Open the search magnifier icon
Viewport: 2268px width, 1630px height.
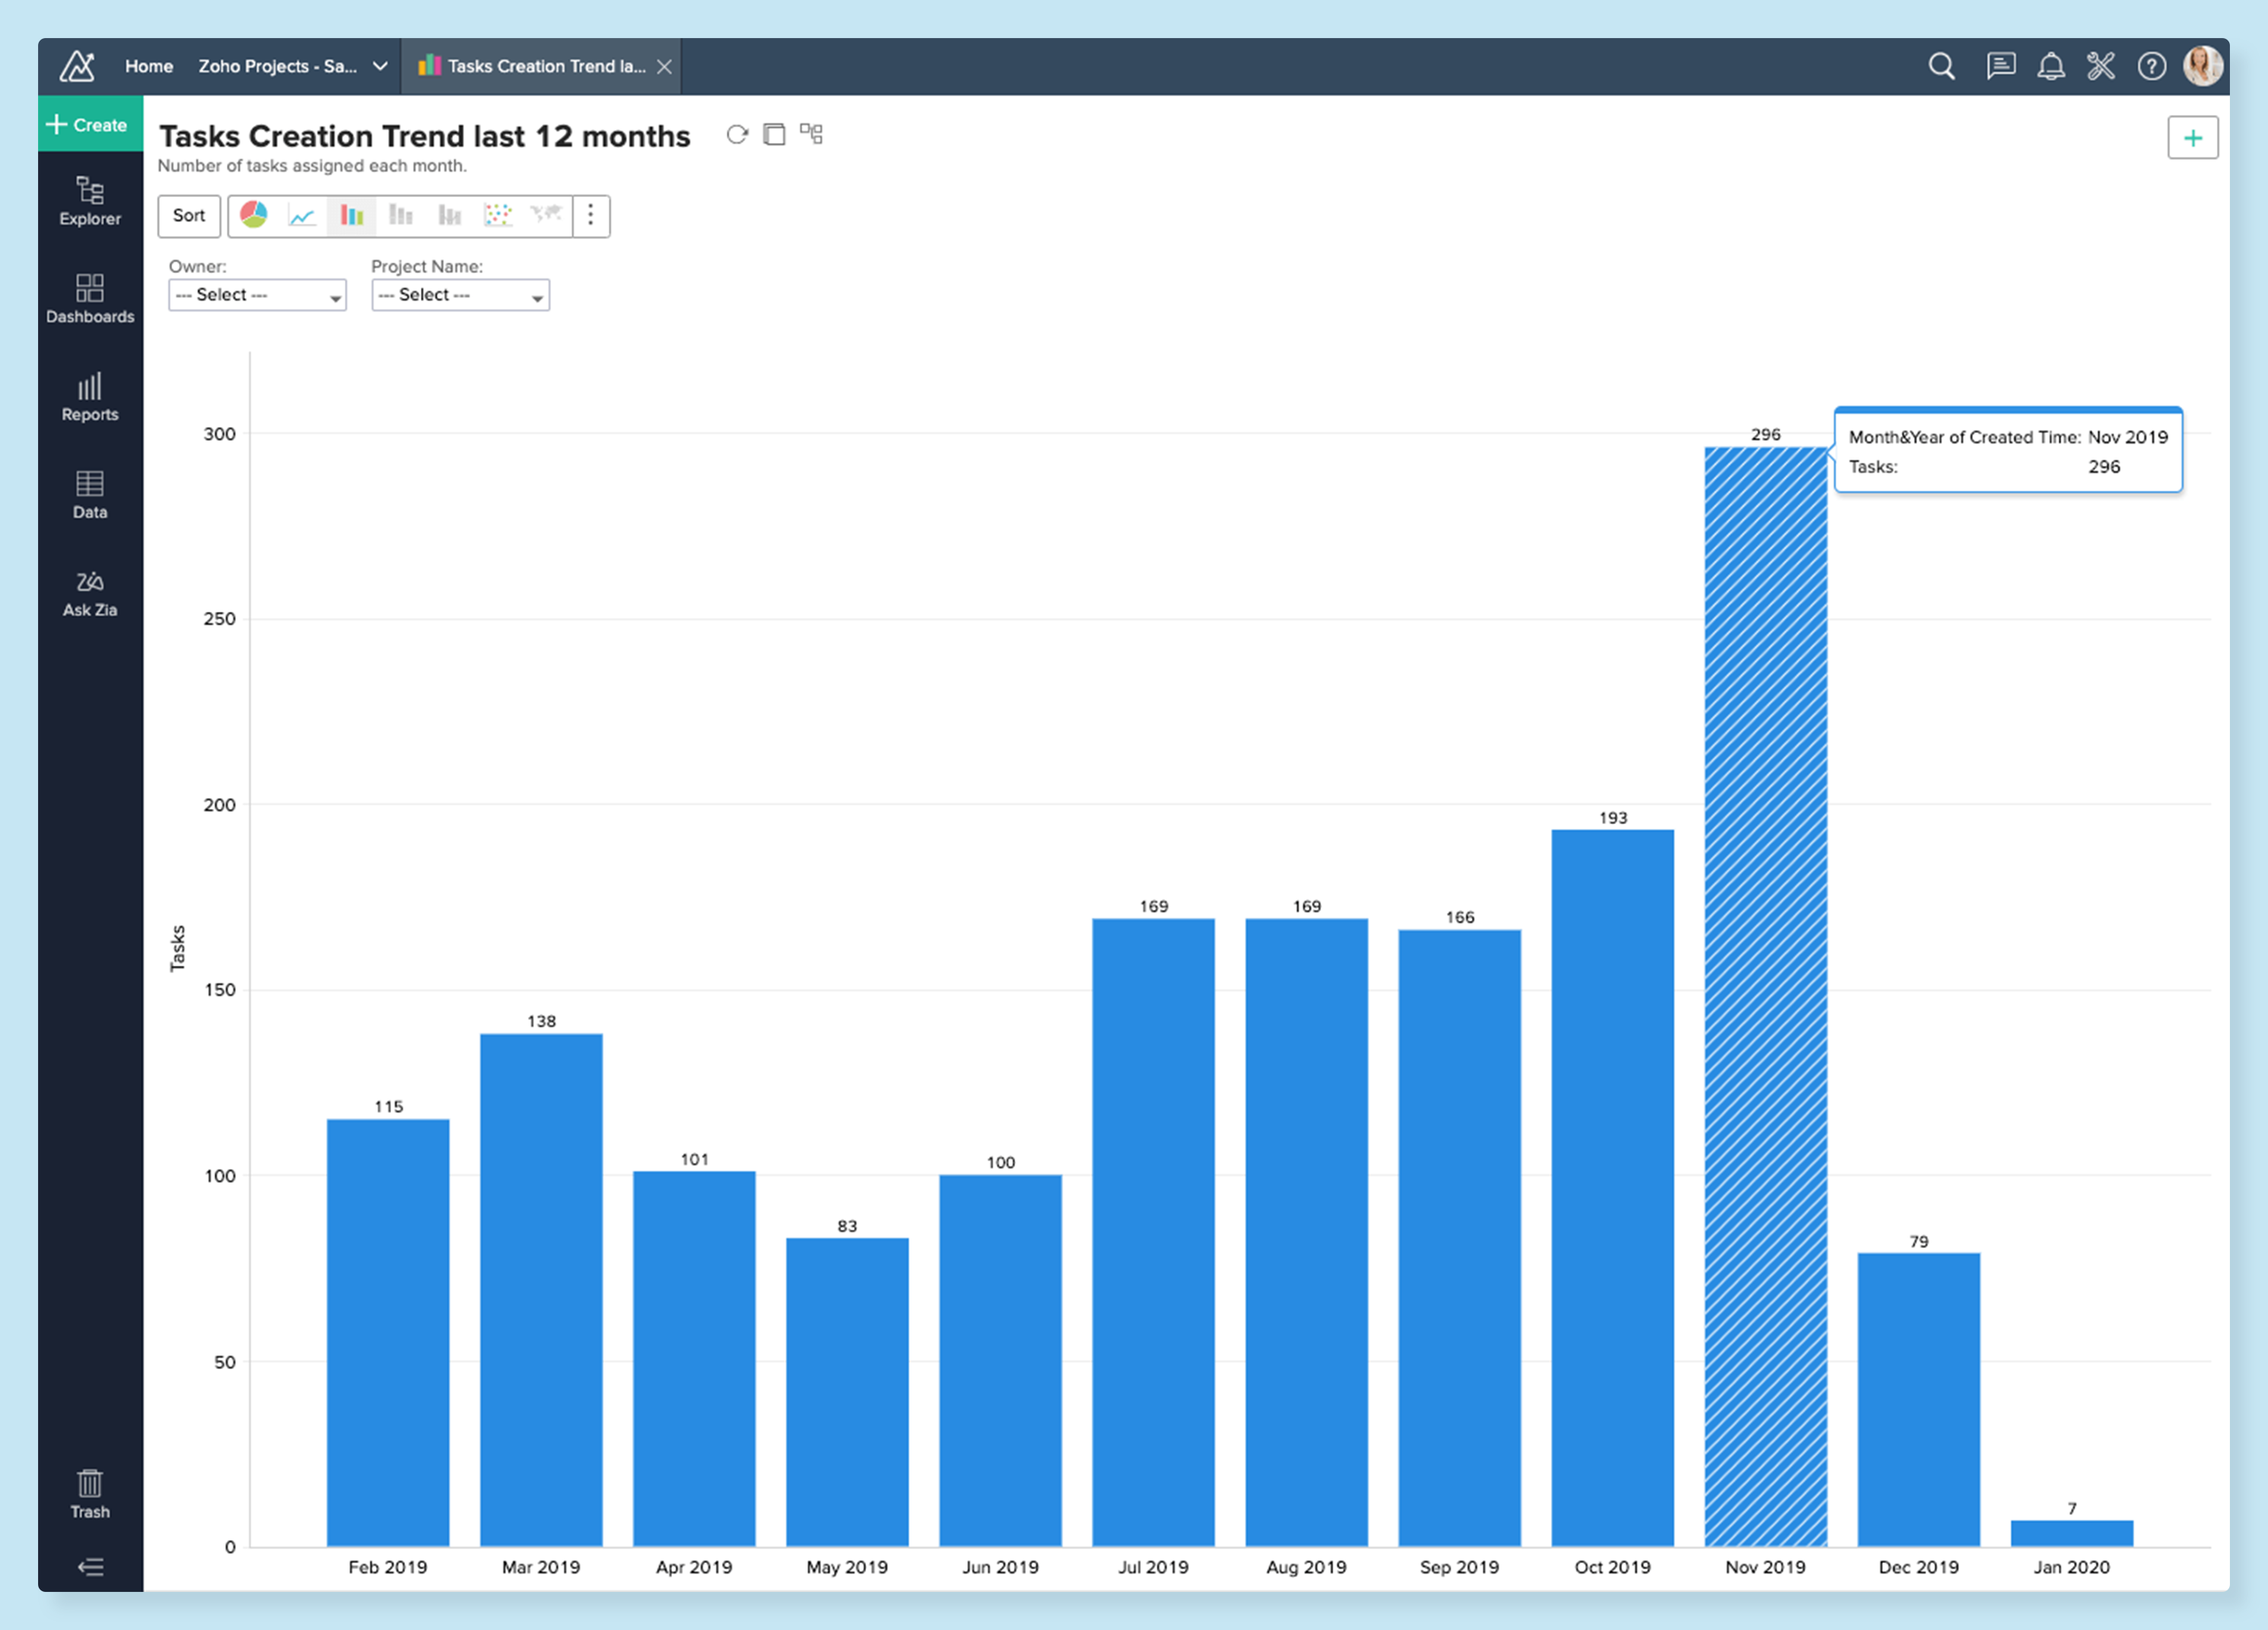pos(1941,66)
